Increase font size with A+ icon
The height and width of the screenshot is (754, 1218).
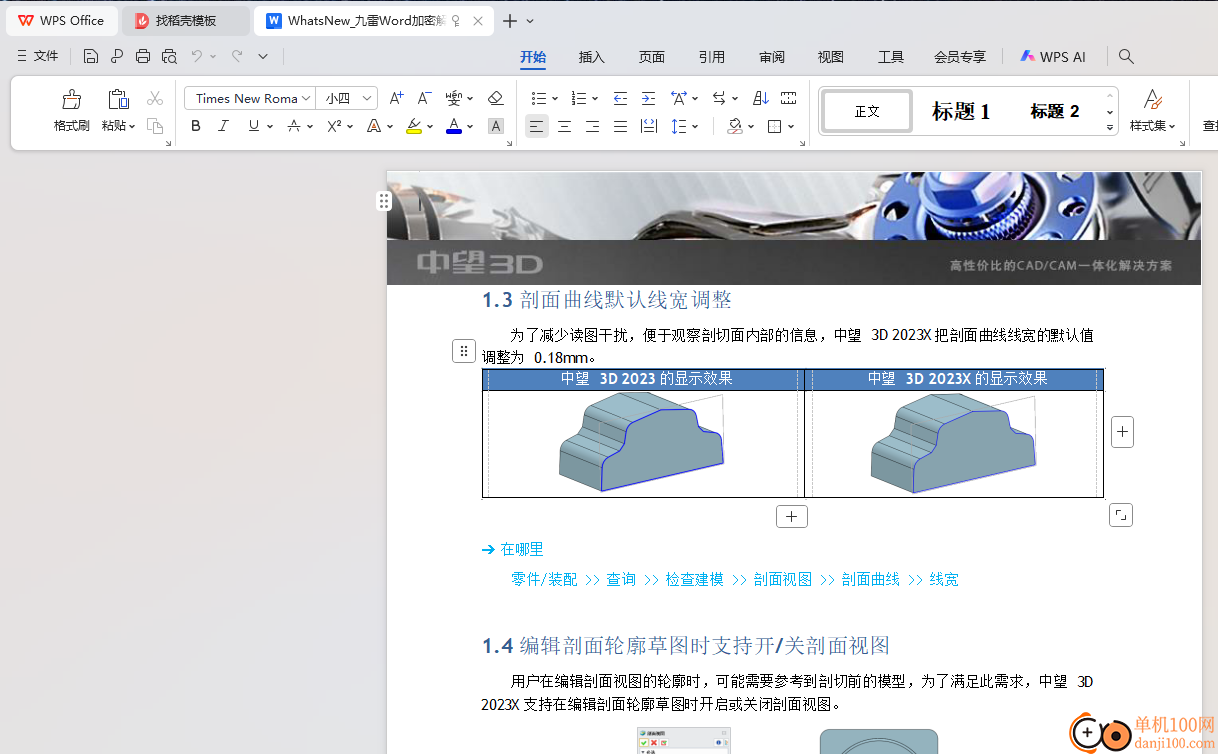click(397, 98)
